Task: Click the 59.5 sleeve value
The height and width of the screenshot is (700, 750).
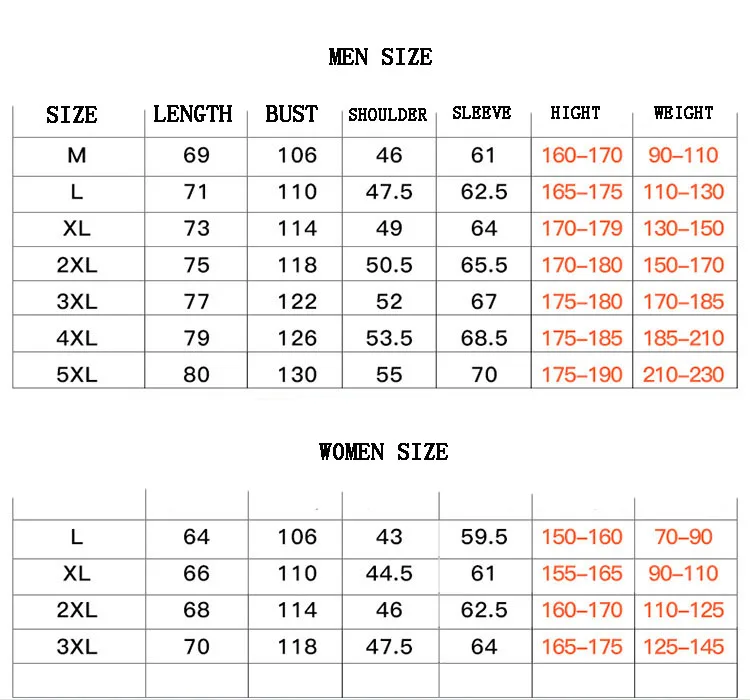Action: (484, 537)
